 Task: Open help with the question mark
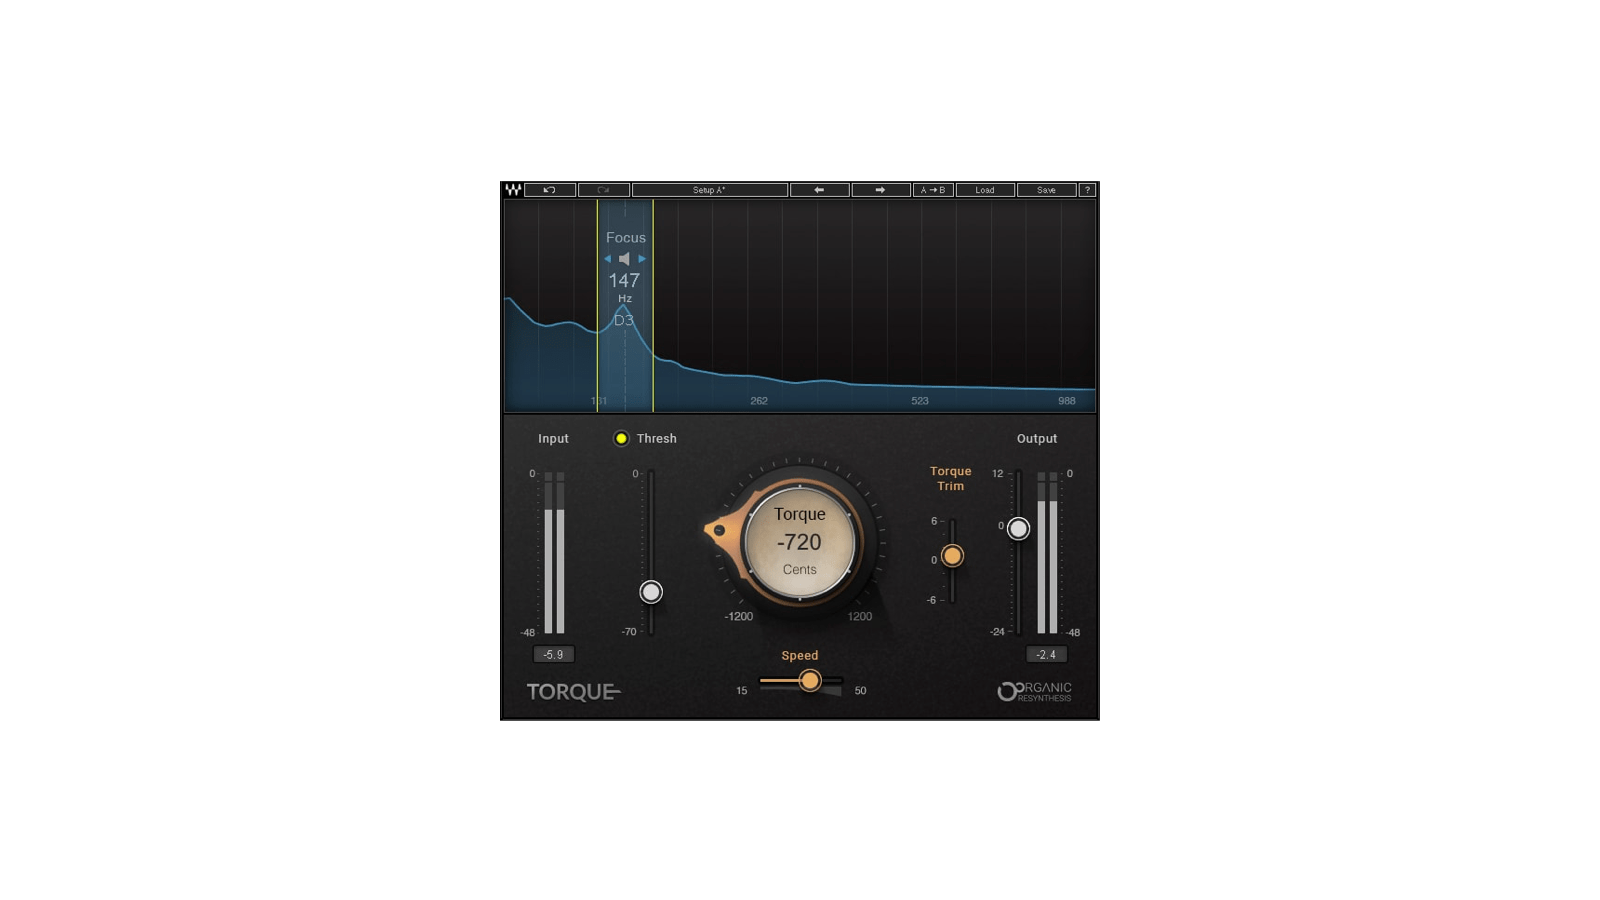pyautogui.click(x=1088, y=190)
